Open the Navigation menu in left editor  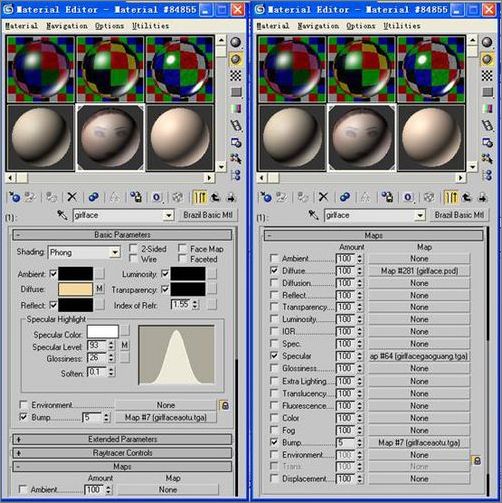(x=67, y=26)
